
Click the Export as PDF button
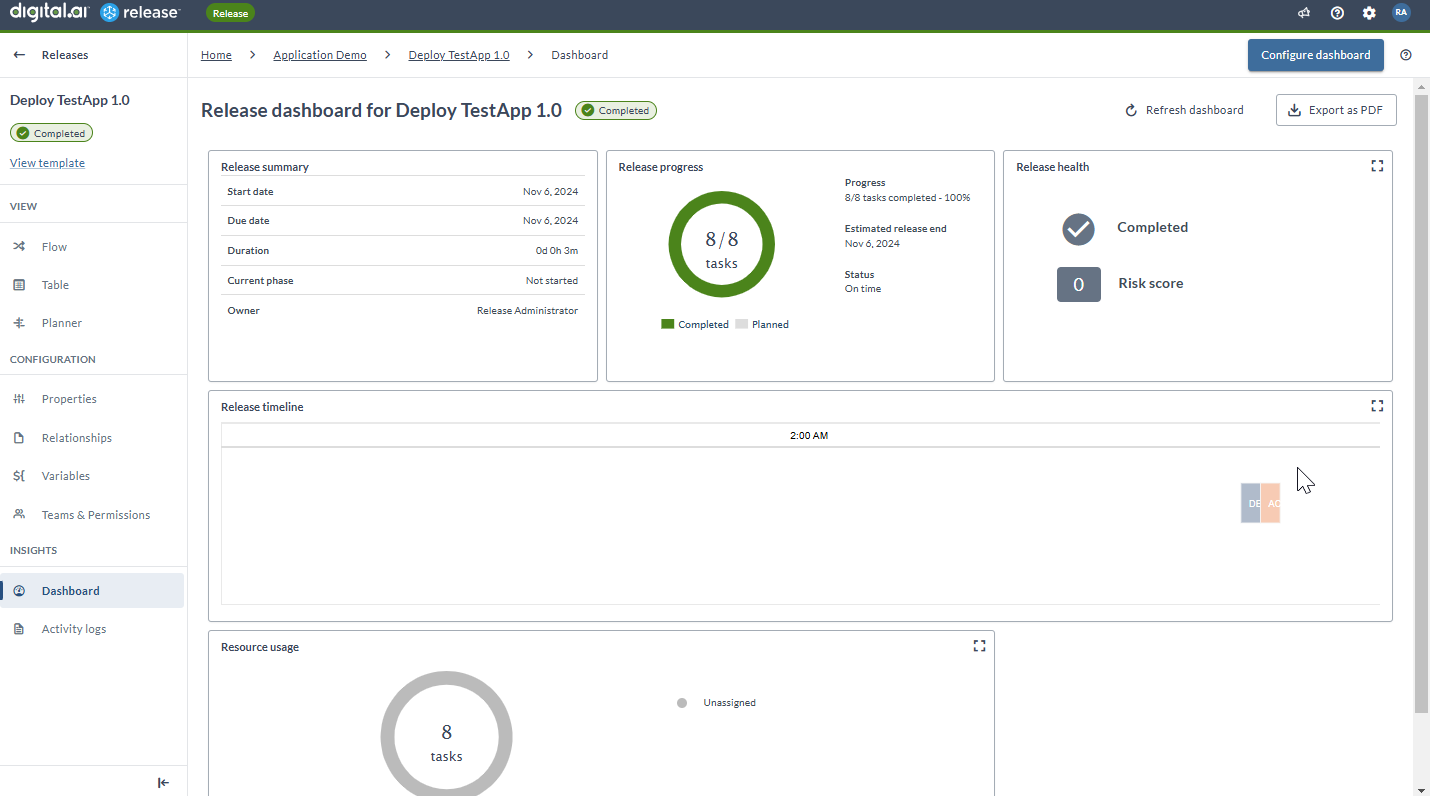[1336, 110]
